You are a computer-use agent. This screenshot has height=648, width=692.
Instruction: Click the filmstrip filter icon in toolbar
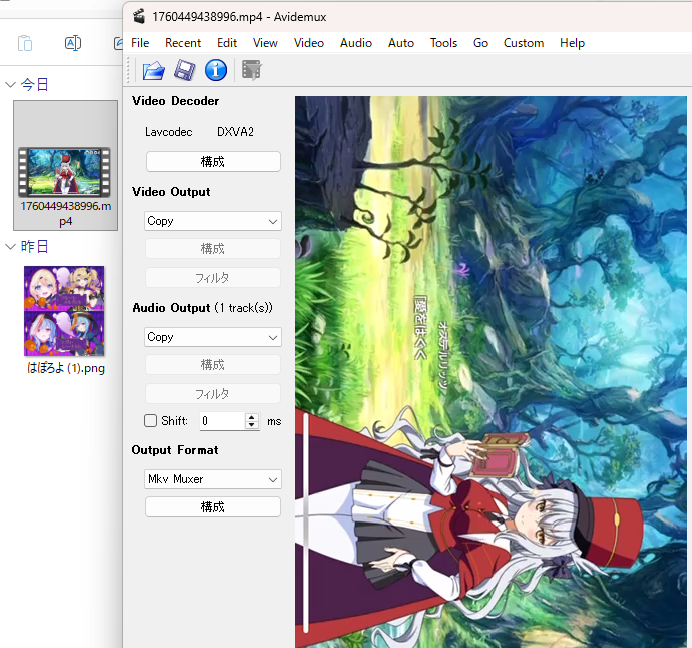point(252,70)
